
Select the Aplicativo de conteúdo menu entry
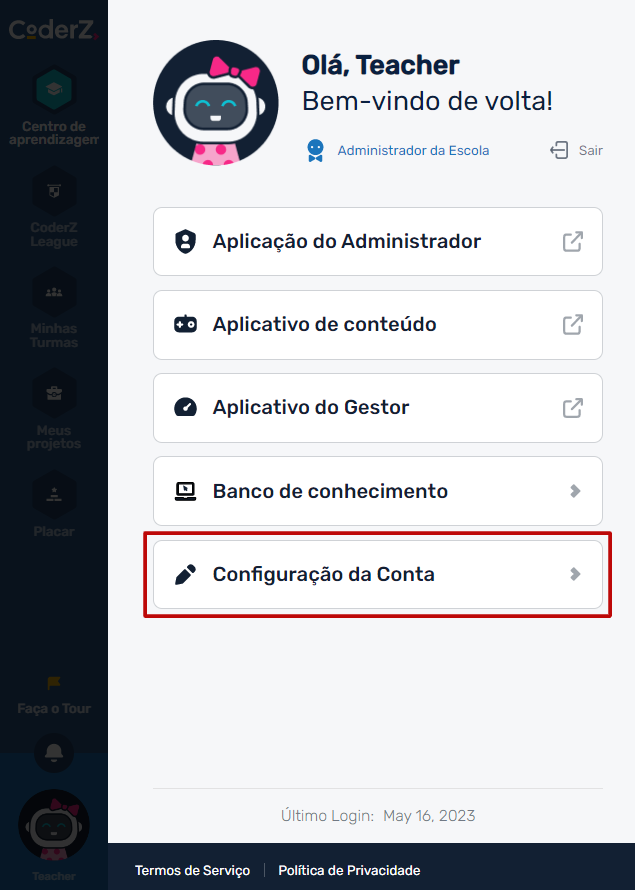coord(378,325)
